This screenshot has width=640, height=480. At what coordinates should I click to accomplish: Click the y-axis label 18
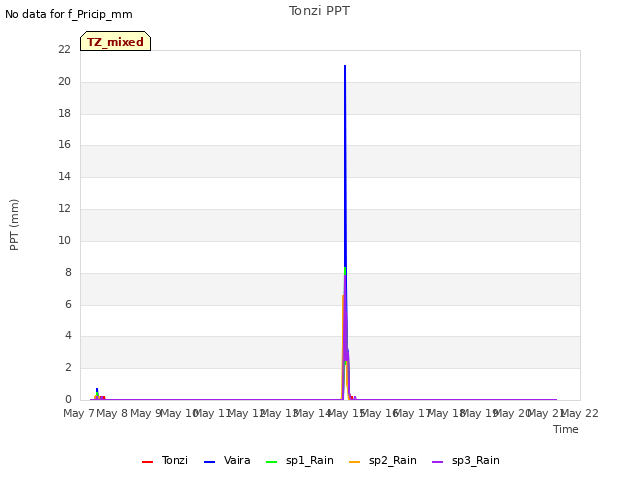point(64,113)
